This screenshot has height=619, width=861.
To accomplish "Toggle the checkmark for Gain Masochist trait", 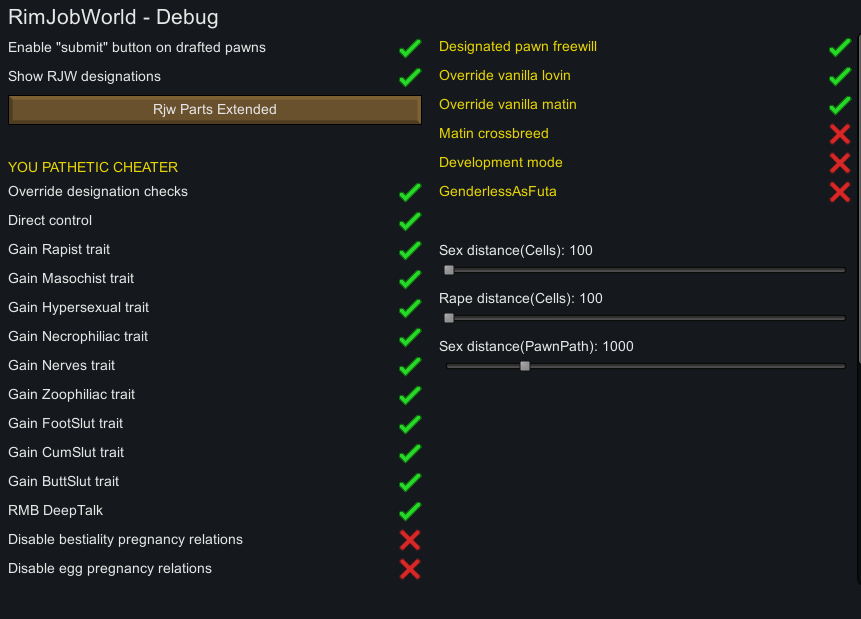I will click(409, 279).
